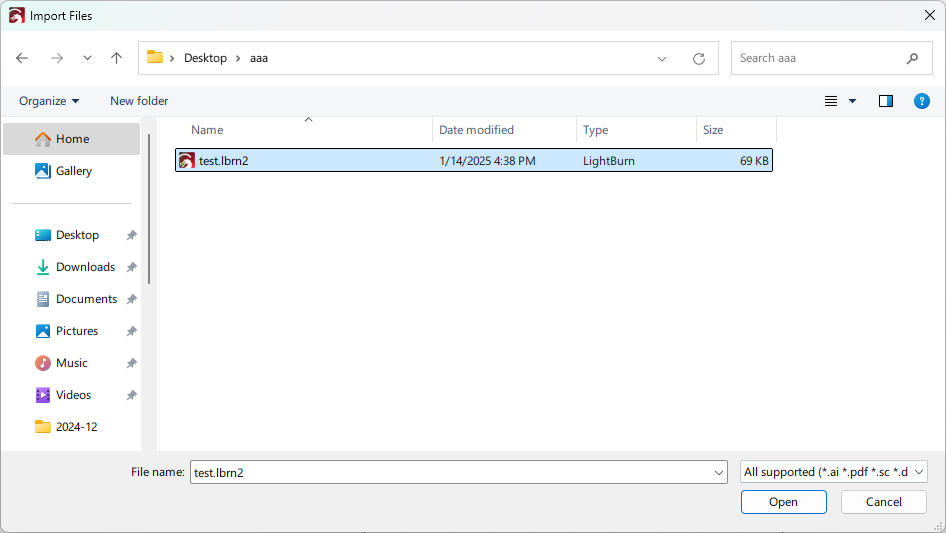The width and height of the screenshot is (946, 533).
Task: Expand the address bar history dropdown
Action: click(x=662, y=58)
